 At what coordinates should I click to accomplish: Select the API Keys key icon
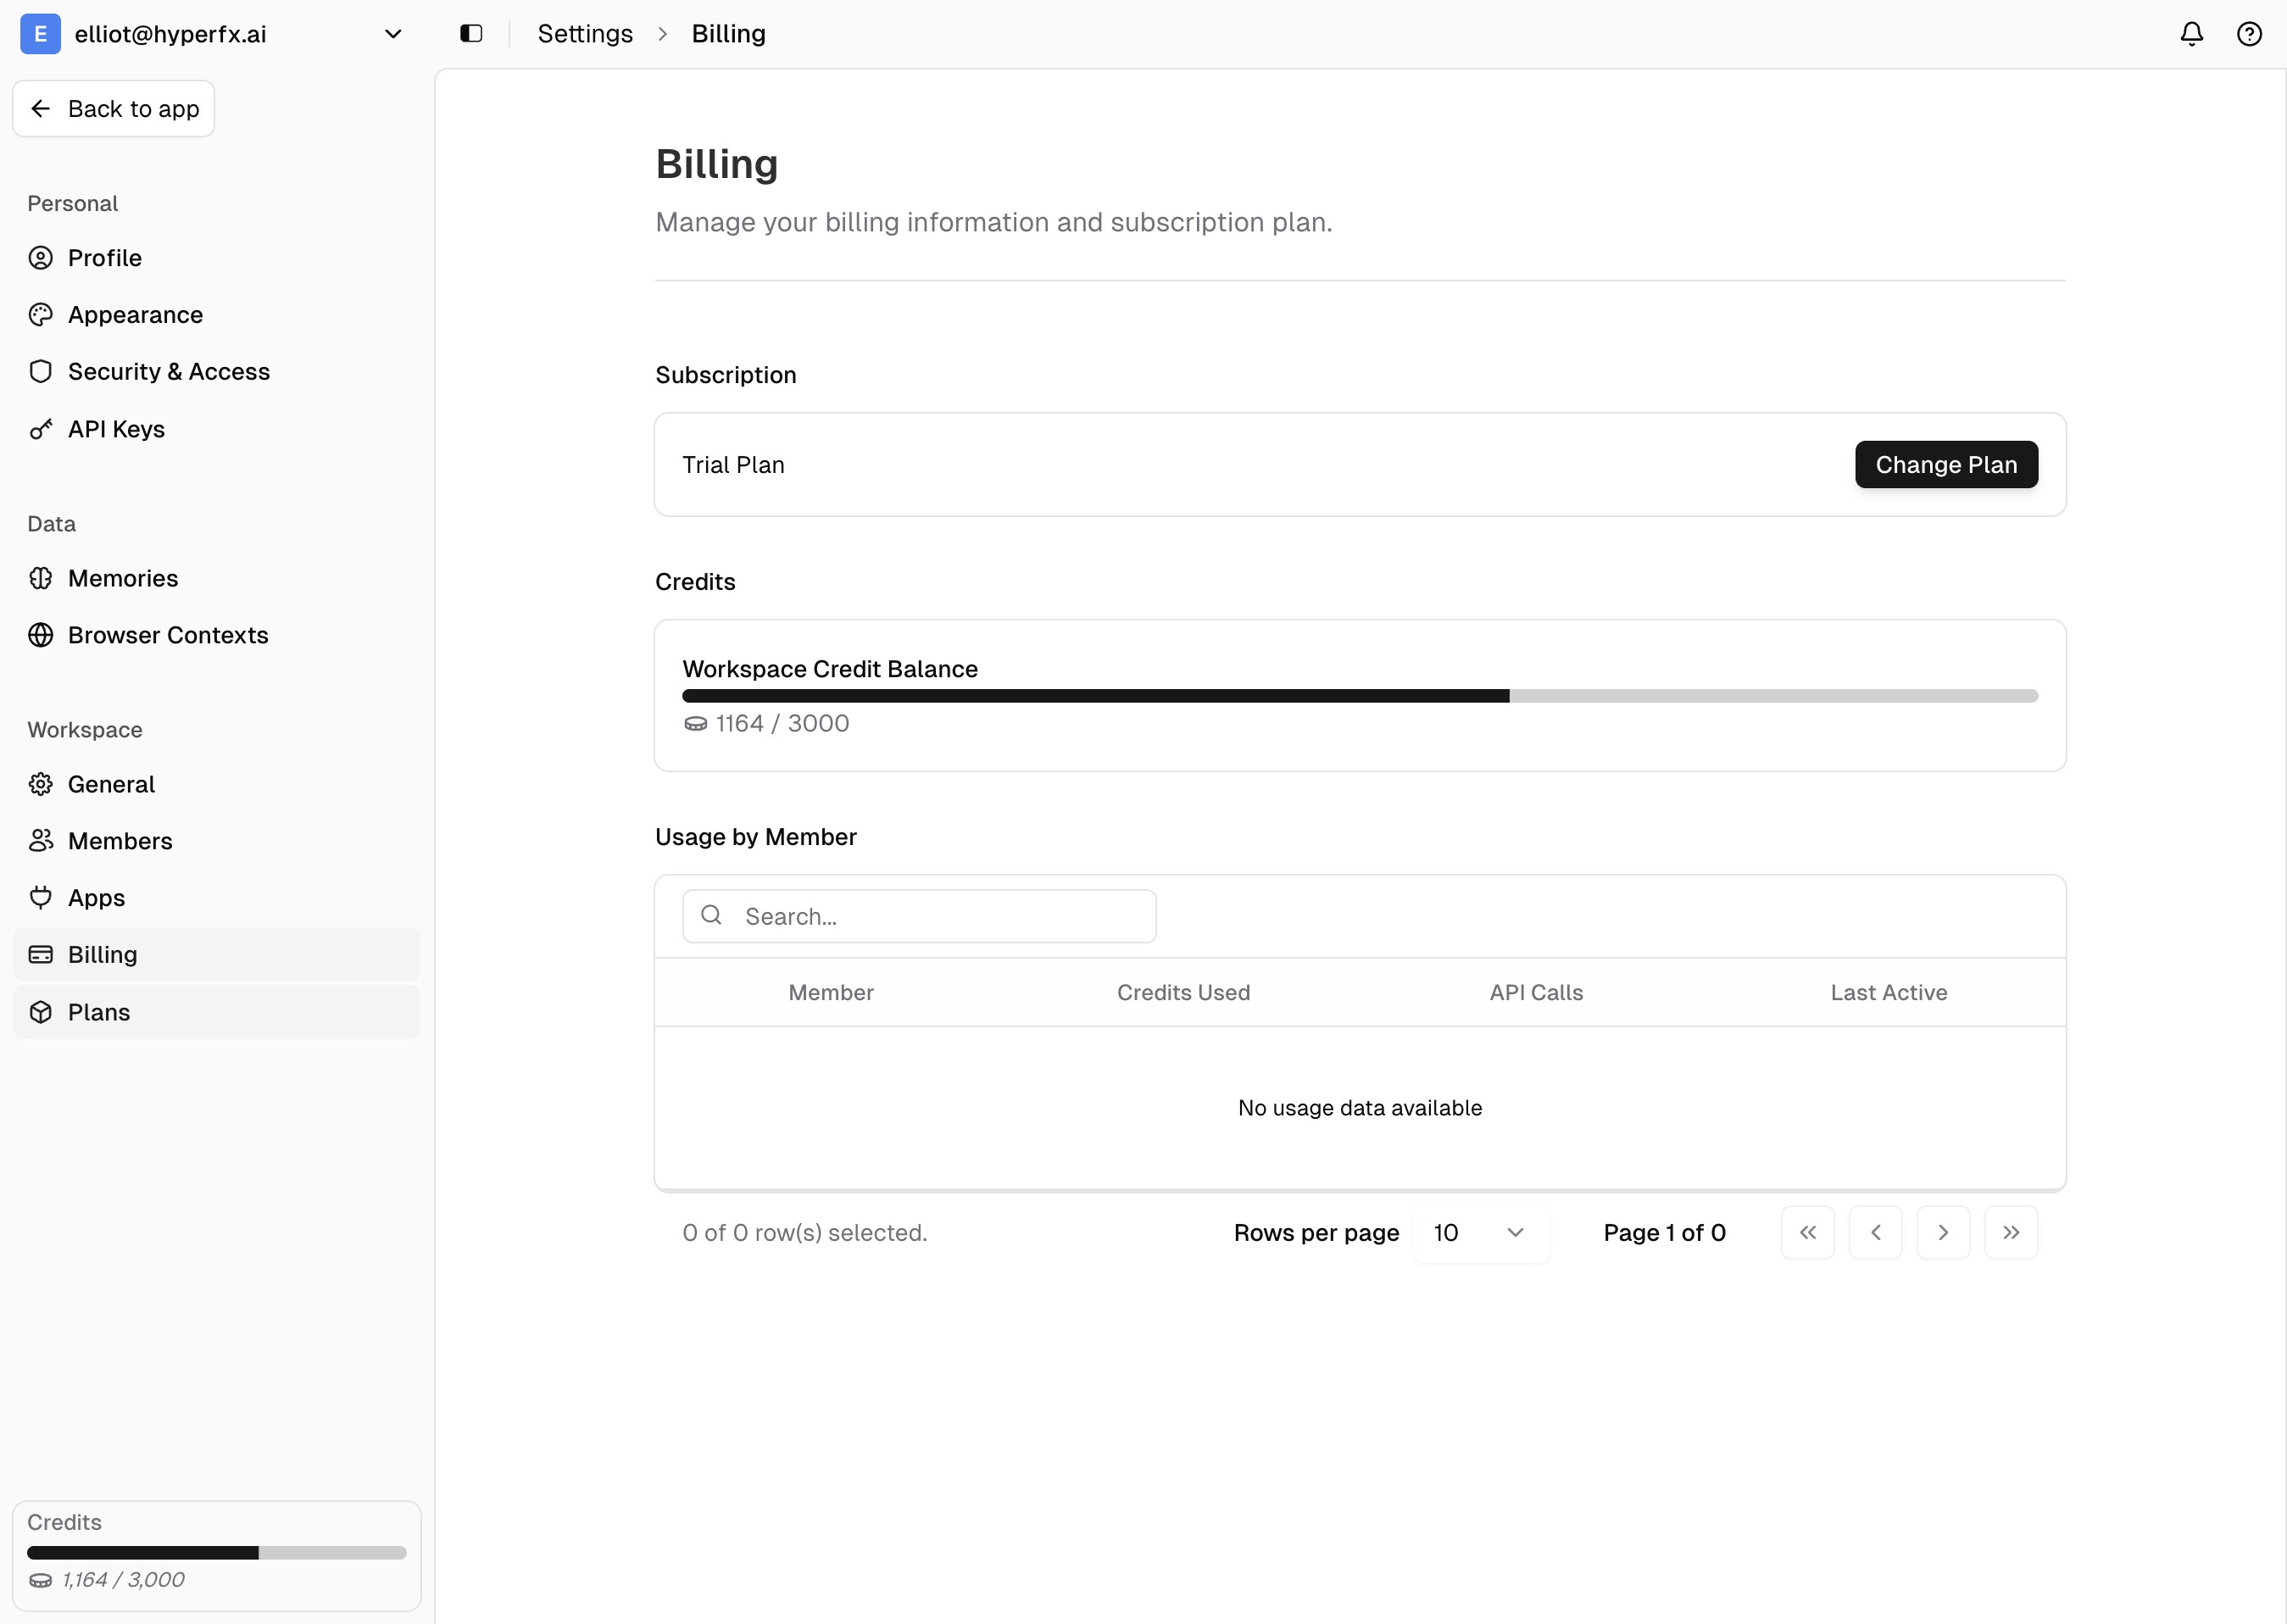click(40, 428)
